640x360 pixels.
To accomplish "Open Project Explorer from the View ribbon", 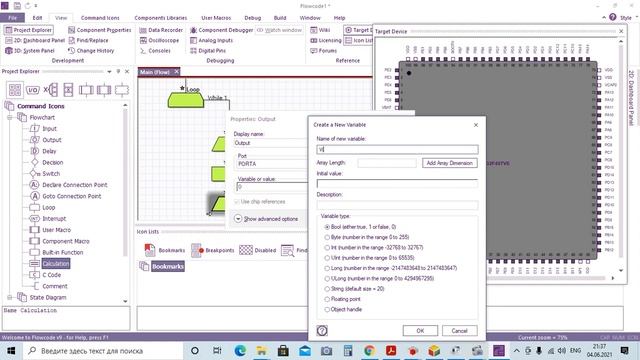I will (x=29, y=30).
